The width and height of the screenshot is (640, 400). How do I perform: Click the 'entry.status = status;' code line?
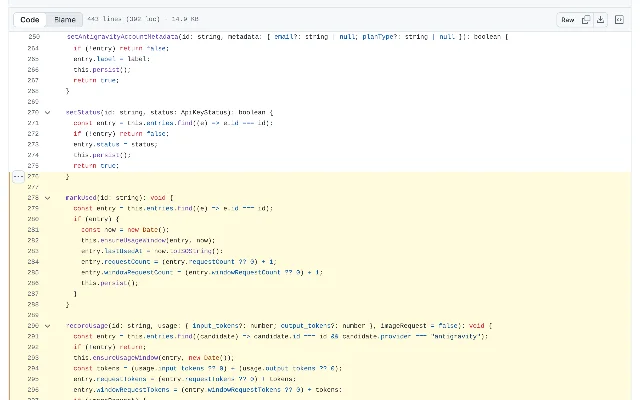pos(116,144)
